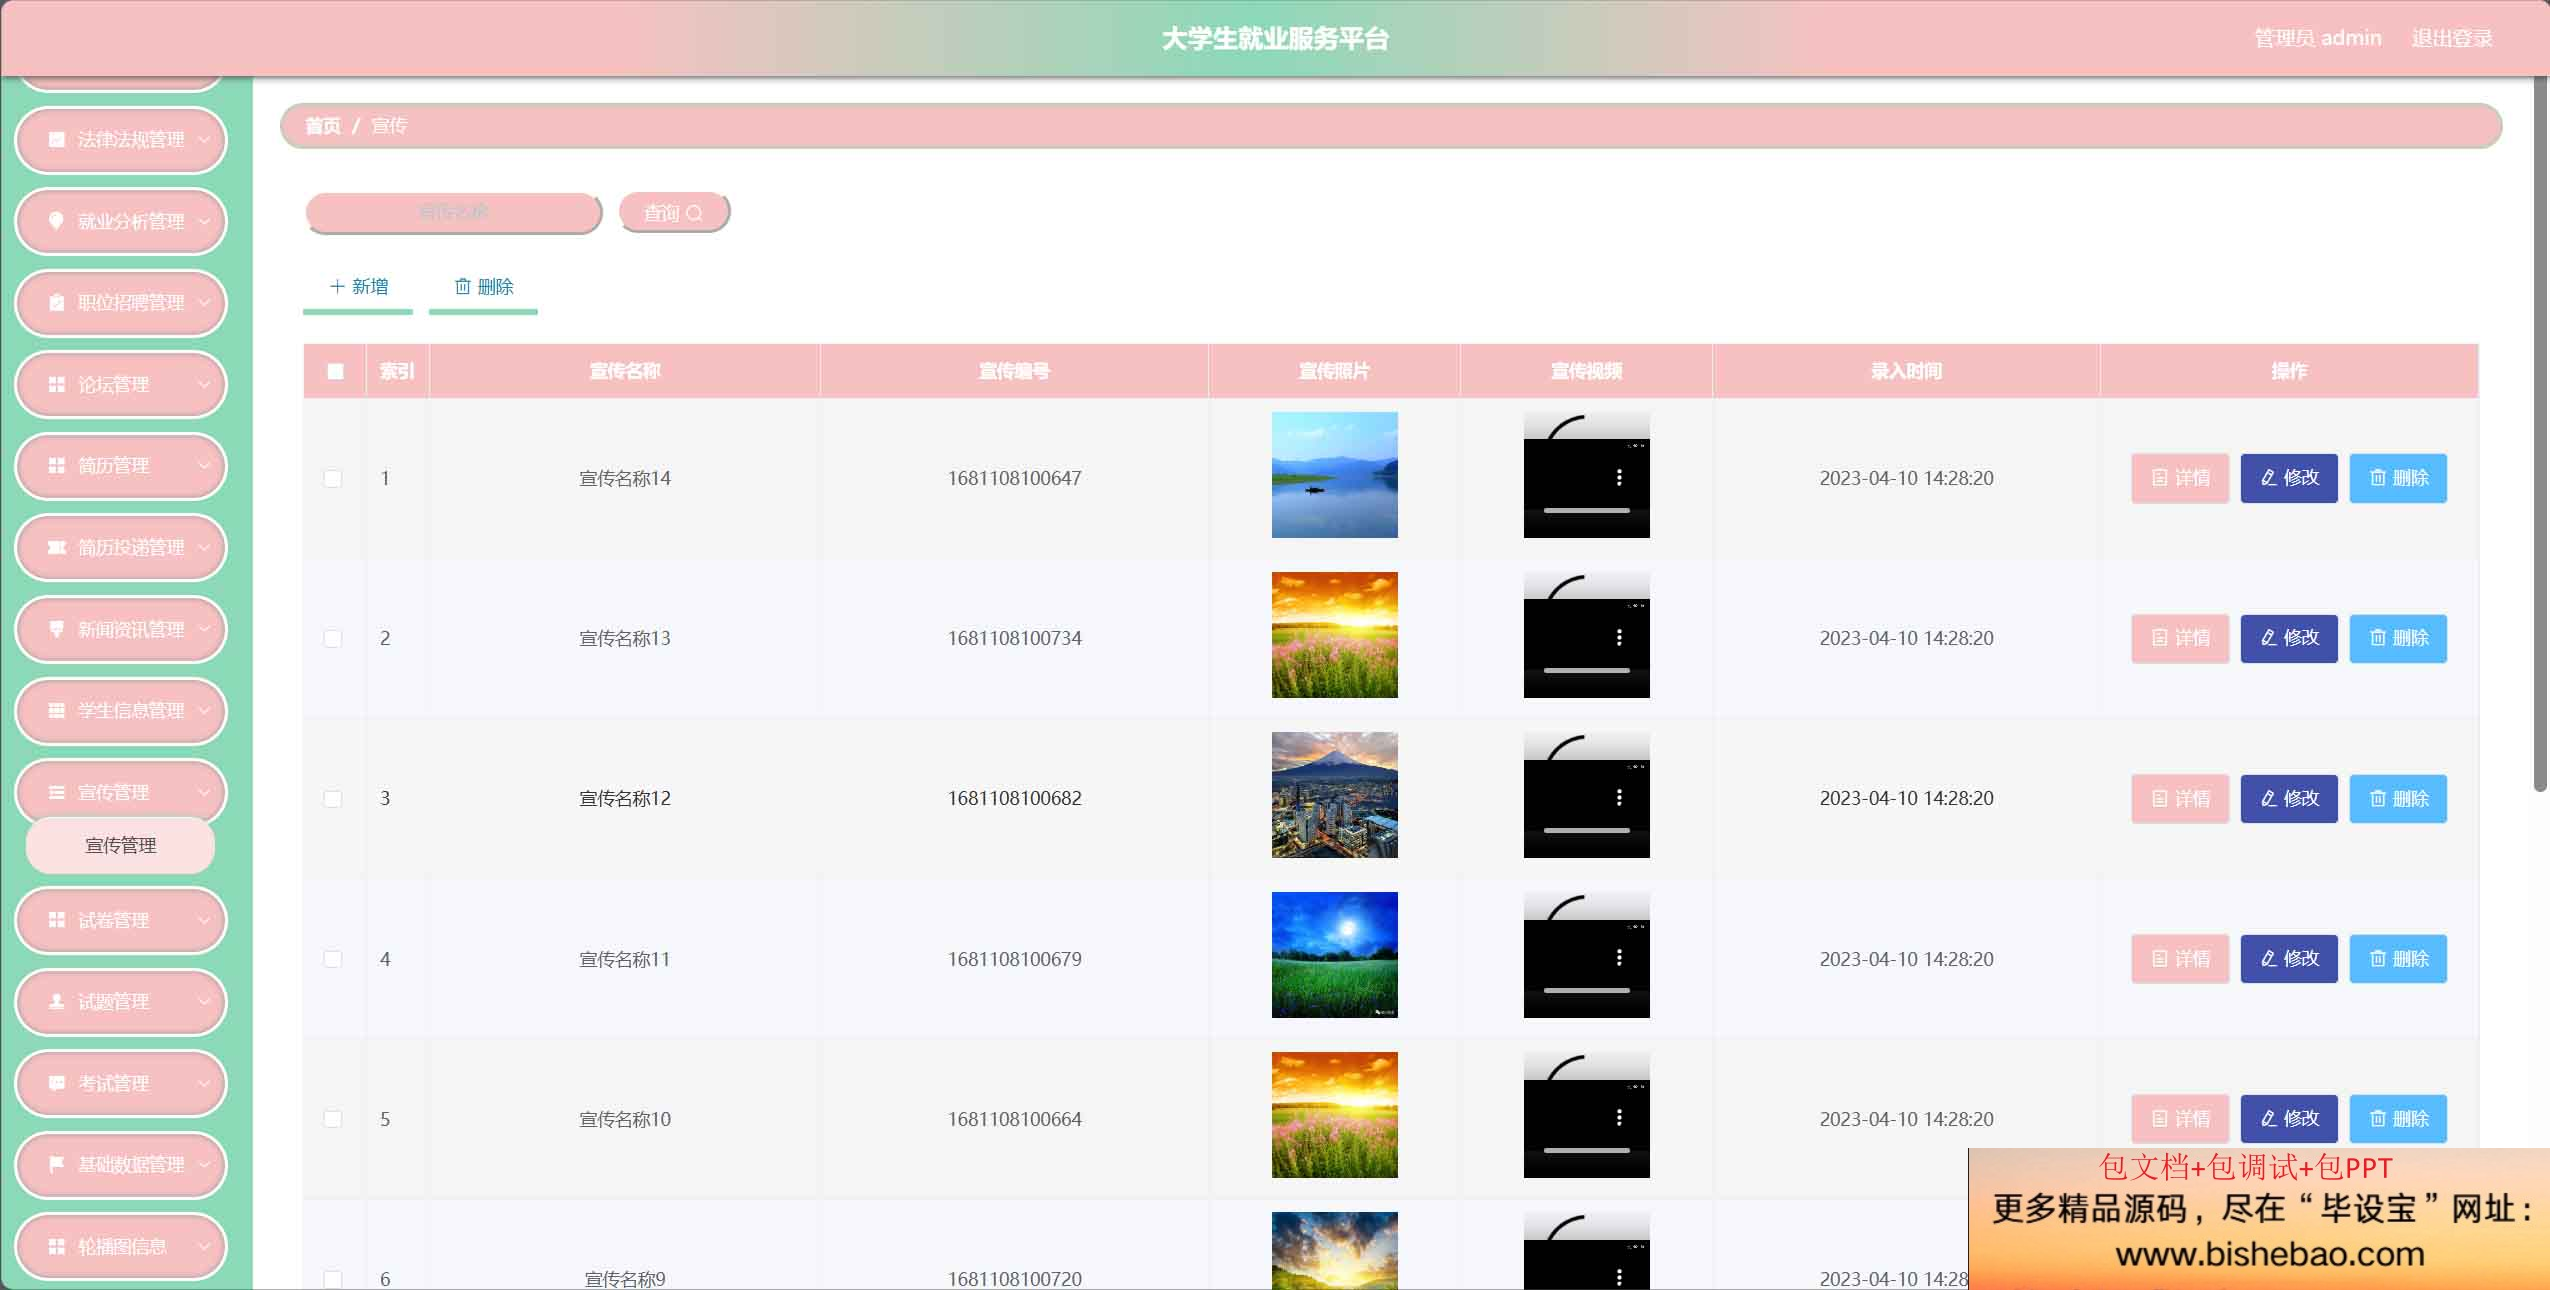The image size is (2550, 1290).
Task: Click video progress bar for 宣传名称10
Action: click(x=1587, y=1151)
